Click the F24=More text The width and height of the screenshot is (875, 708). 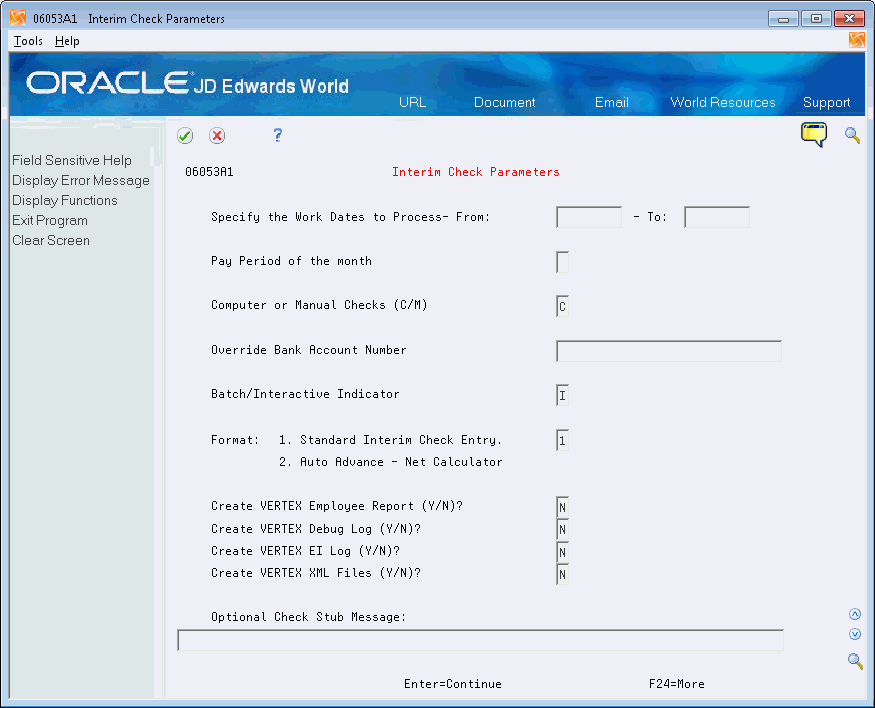point(676,684)
